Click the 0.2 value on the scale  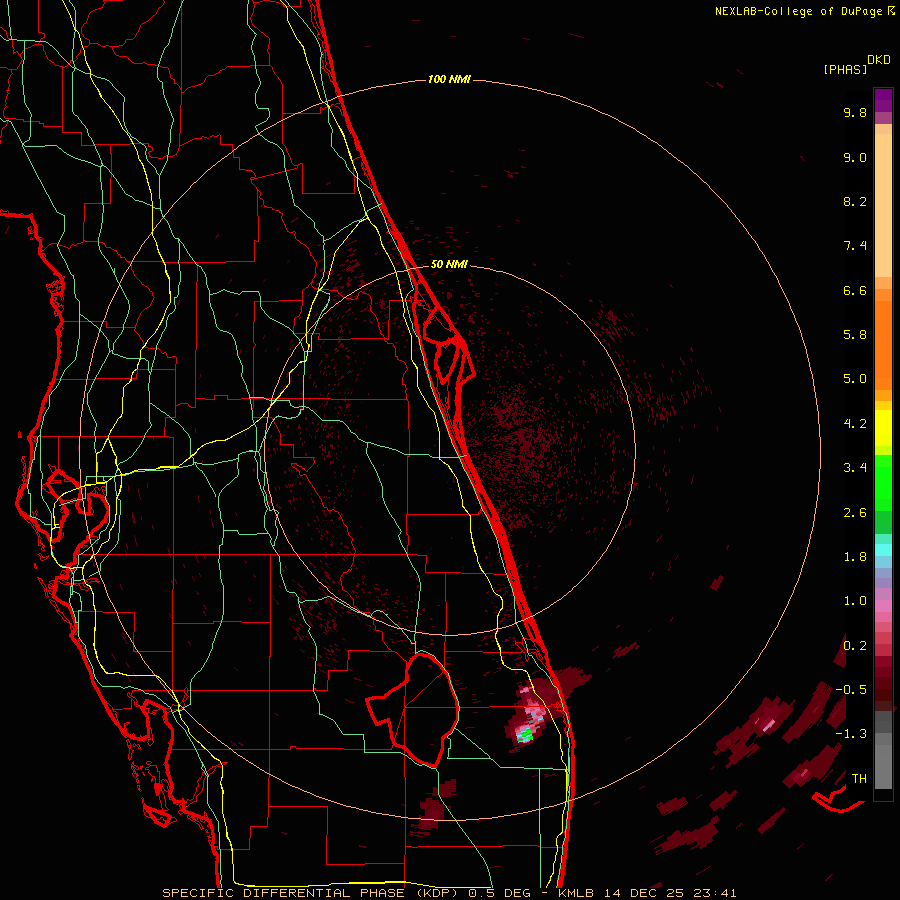click(855, 646)
